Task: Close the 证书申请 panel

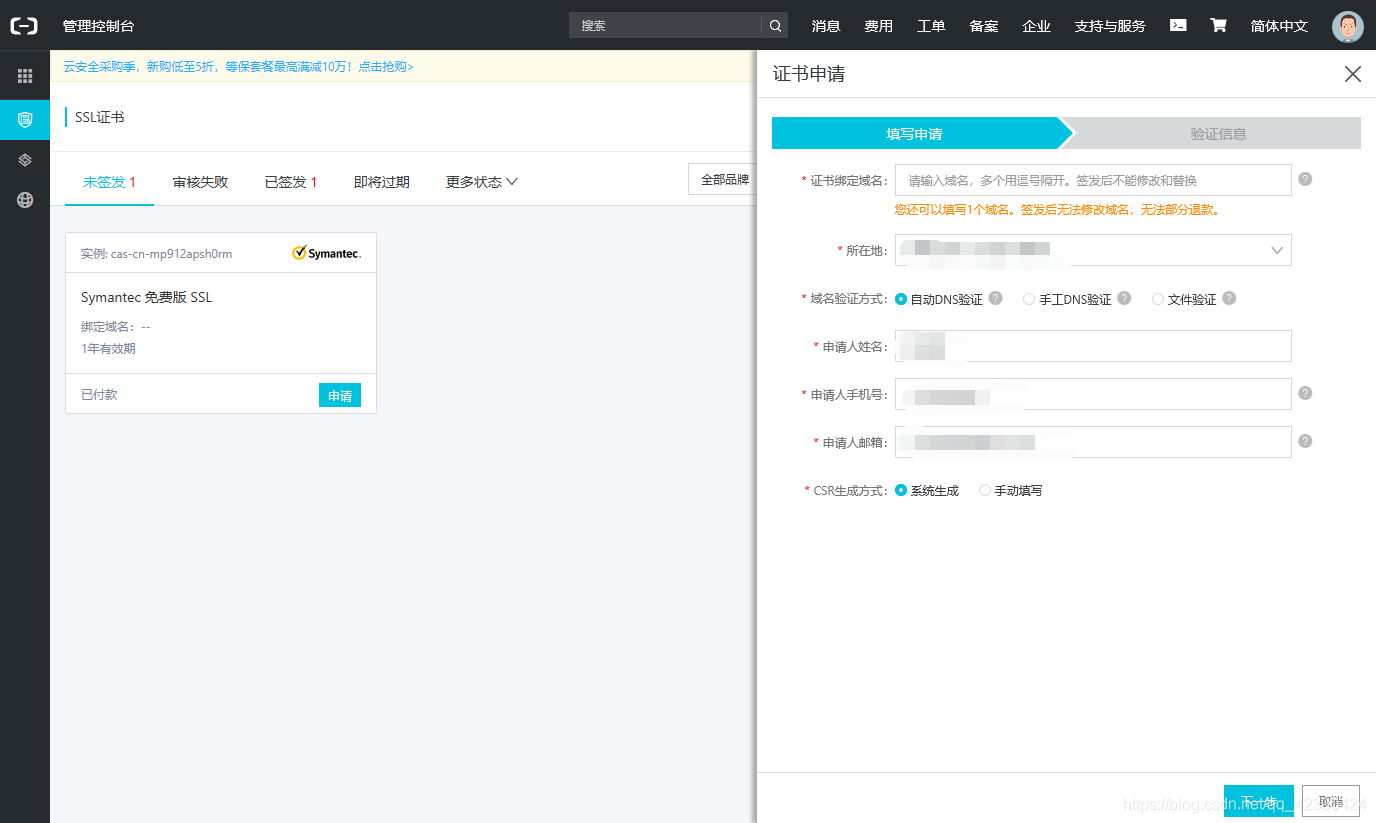Action: (x=1352, y=74)
